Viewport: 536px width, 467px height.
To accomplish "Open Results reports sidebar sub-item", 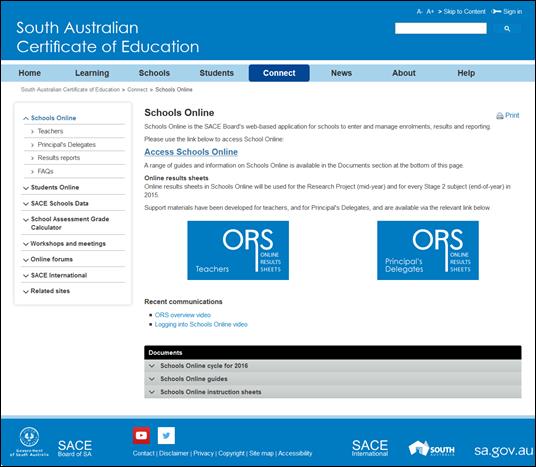I will (x=59, y=158).
